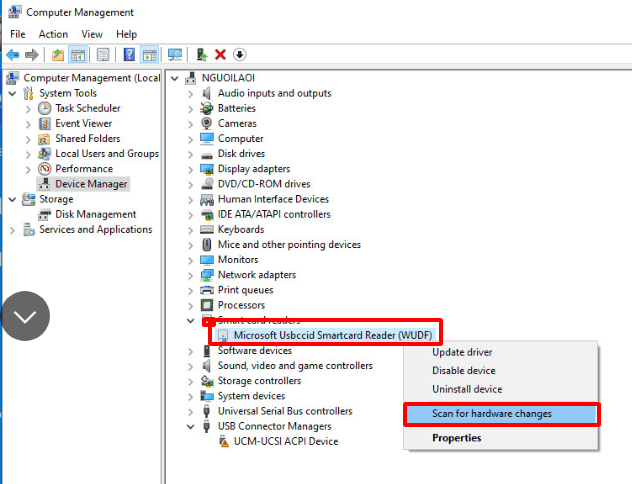Image resolution: width=632 pixels, height=484 pixels.
Task: Expand the Batteries category arrow
Action: point(190,109)
